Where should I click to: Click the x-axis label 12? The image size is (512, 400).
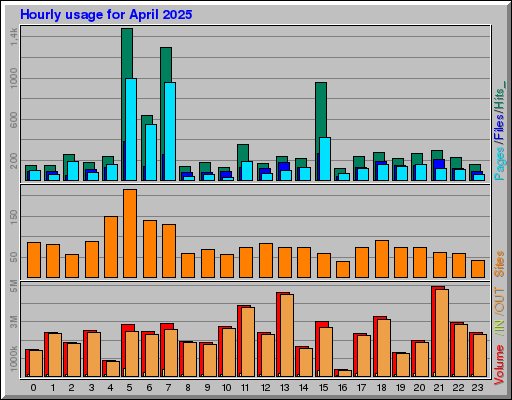265,388
